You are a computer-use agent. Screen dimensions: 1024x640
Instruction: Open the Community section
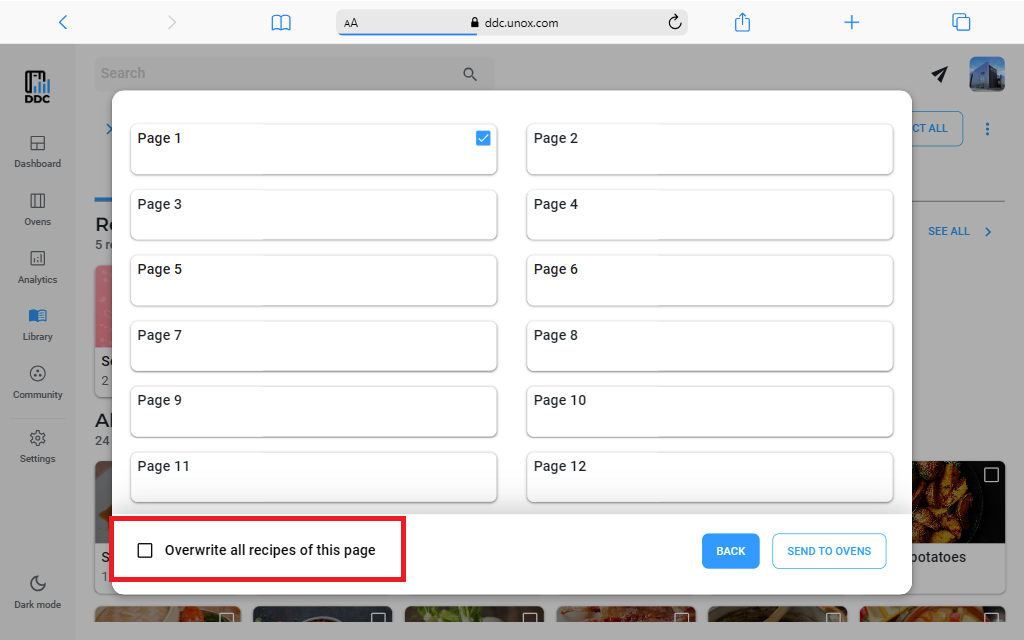click(x=37, y=382)
